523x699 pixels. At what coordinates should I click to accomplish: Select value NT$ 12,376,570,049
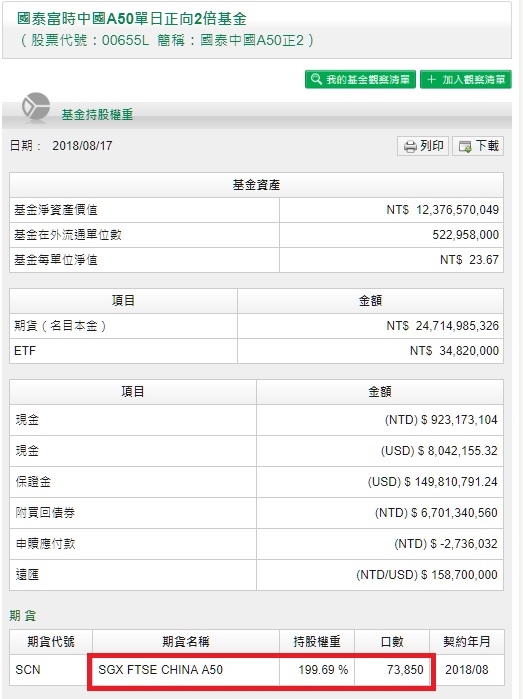tap(442, 210)
